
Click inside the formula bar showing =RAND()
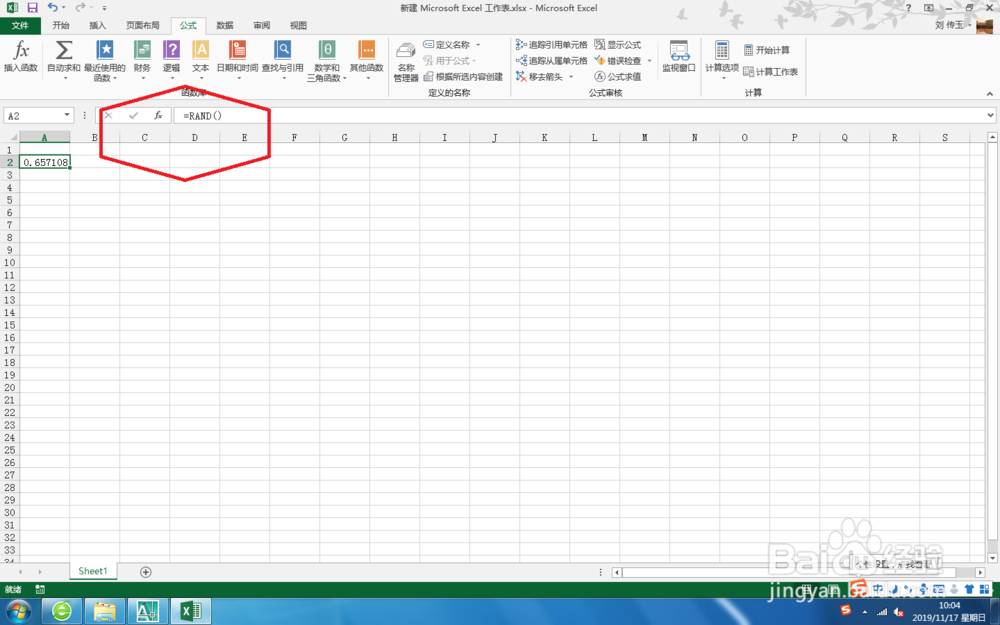(250, 115)
